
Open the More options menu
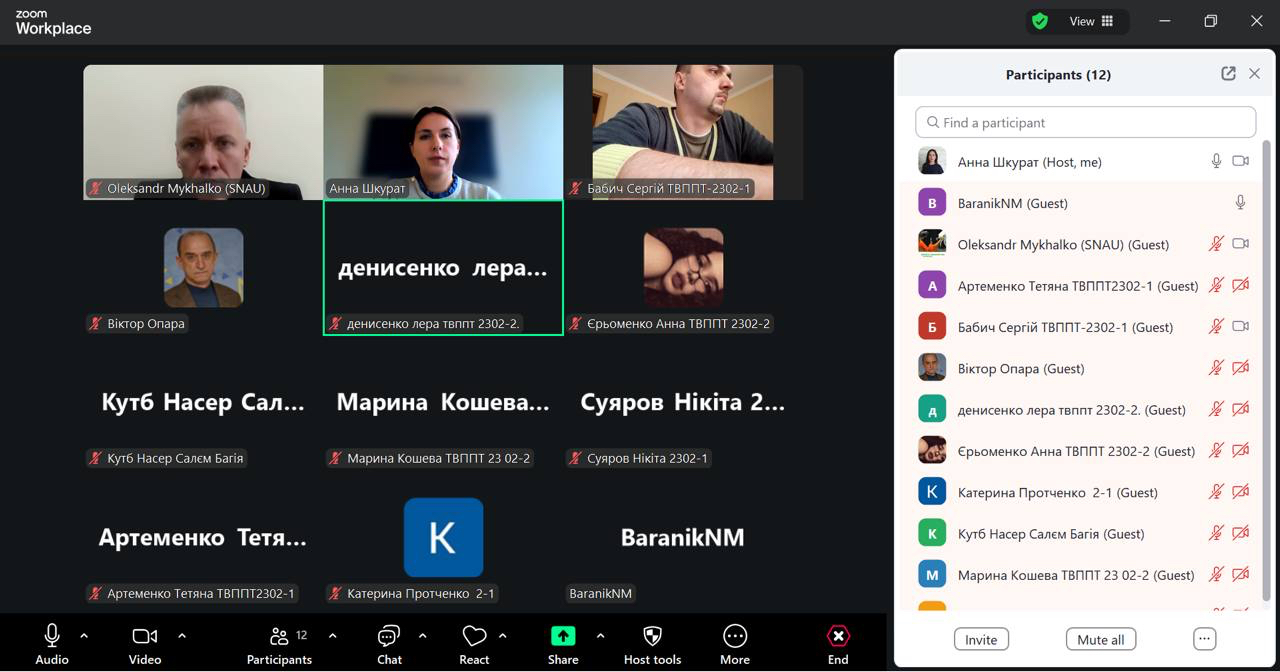734,643
